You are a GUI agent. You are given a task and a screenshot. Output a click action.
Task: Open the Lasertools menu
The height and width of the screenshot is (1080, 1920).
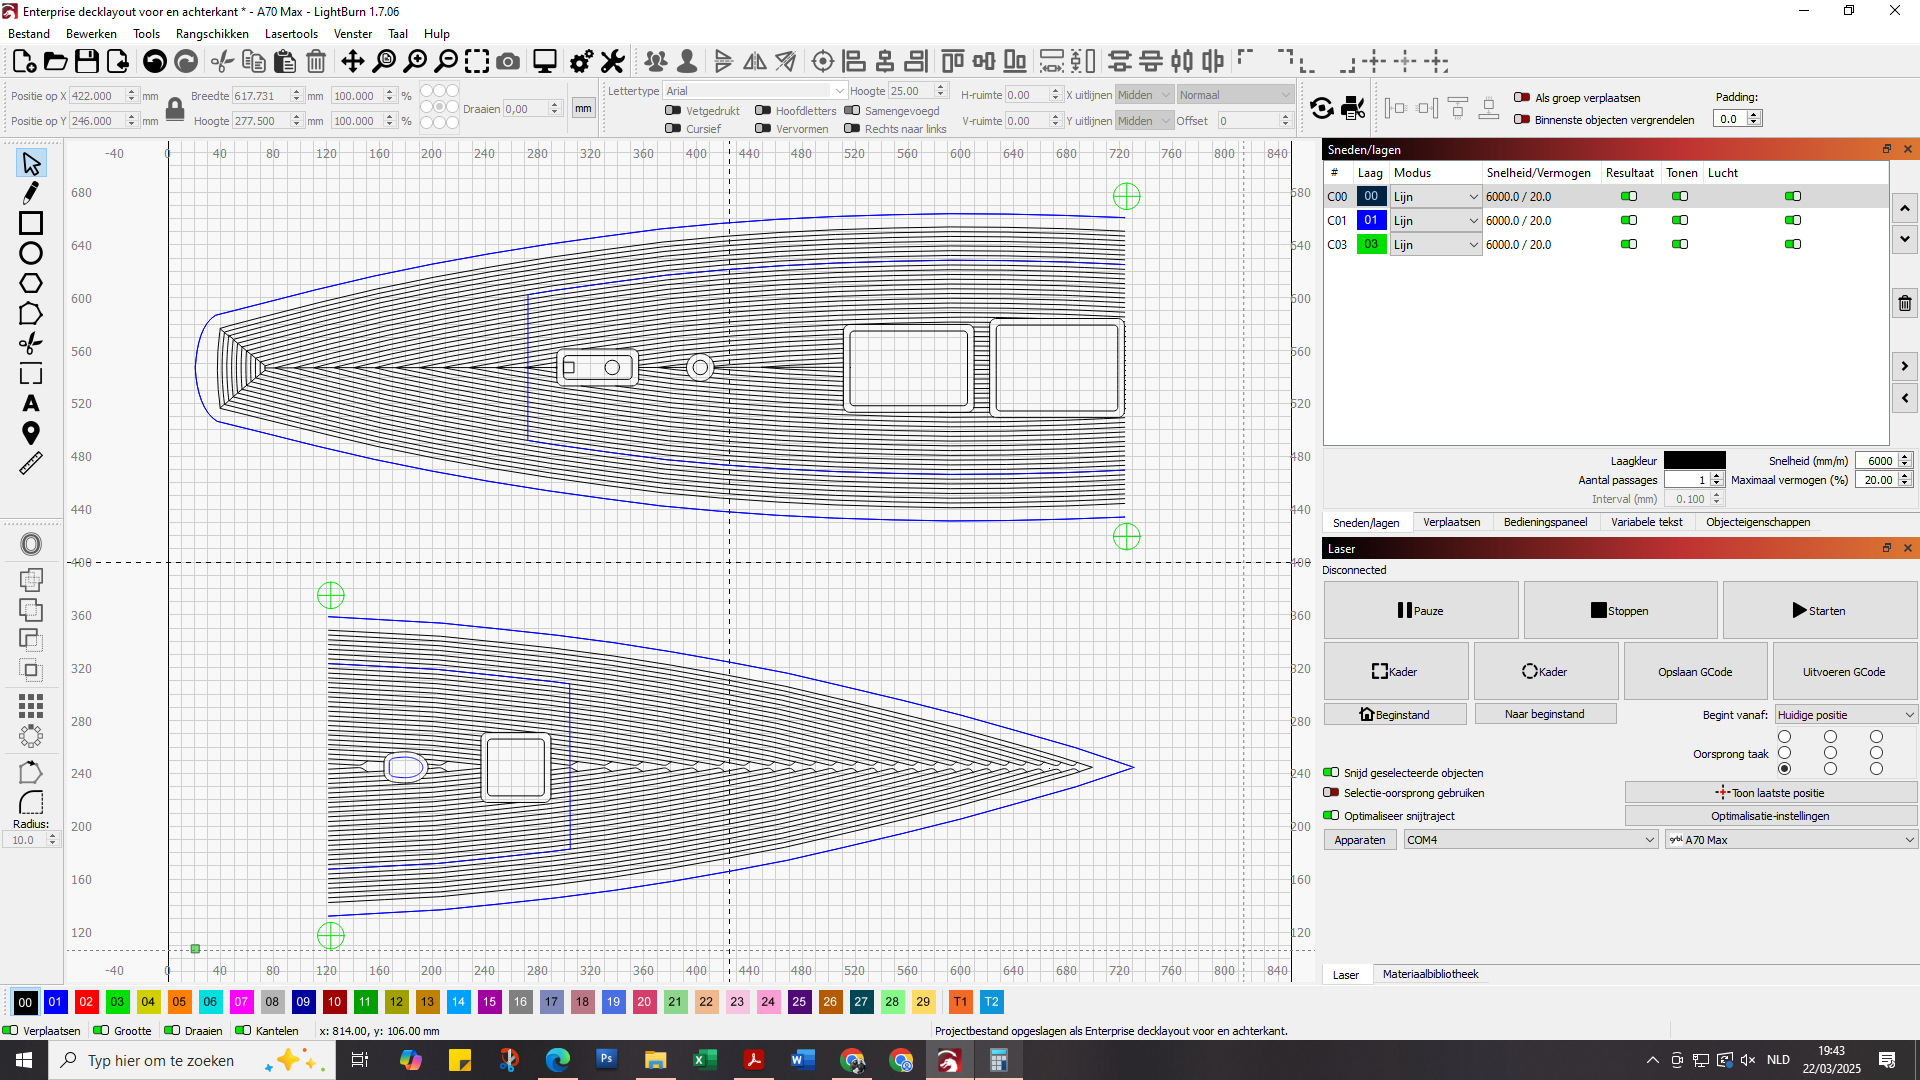291,34
